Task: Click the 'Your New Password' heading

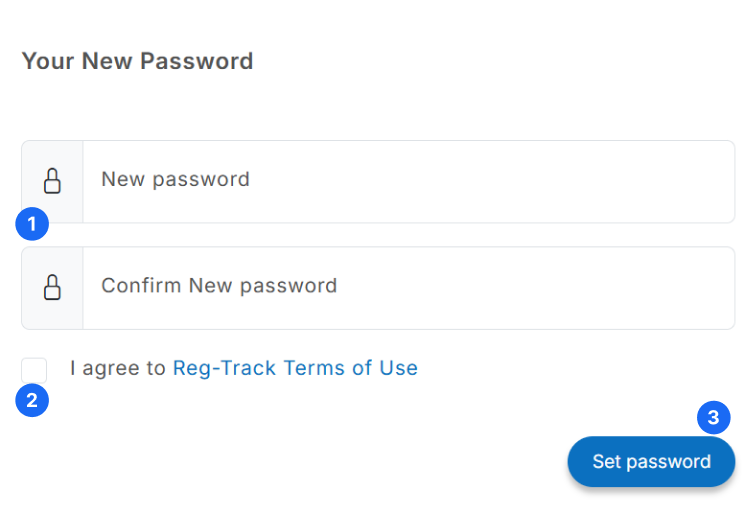Action: point(137,61)
